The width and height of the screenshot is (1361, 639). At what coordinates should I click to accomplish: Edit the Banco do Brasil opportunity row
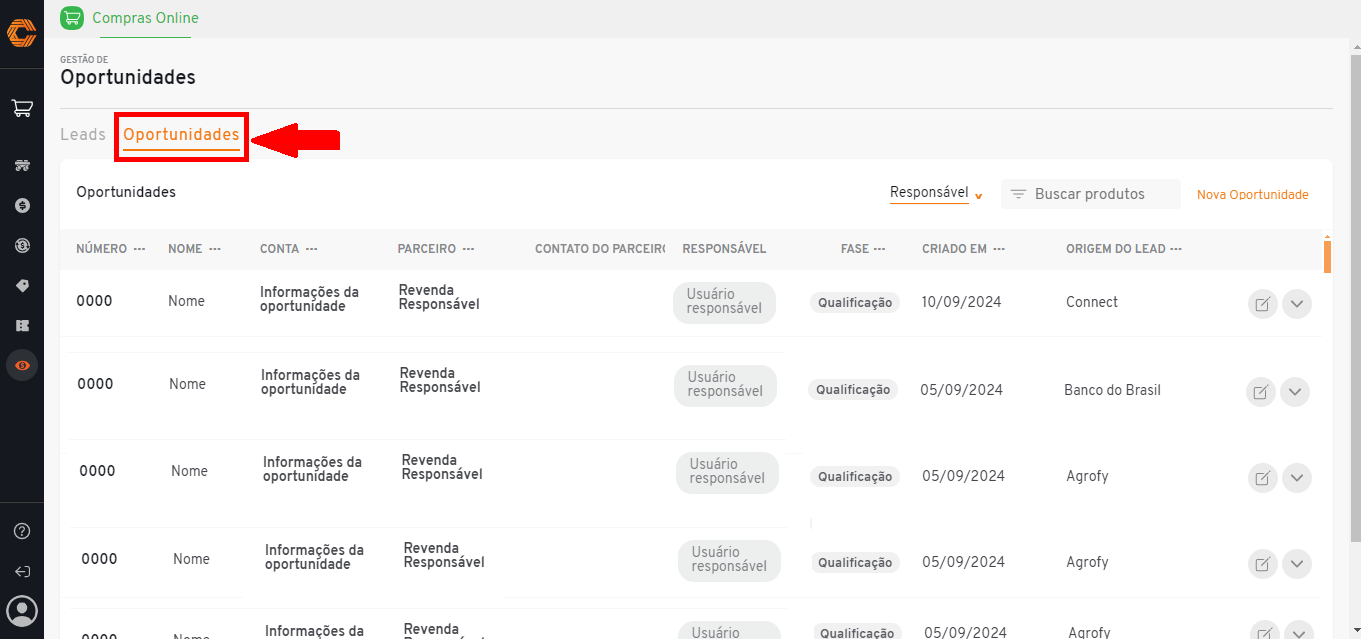(x=1260, y=392)
